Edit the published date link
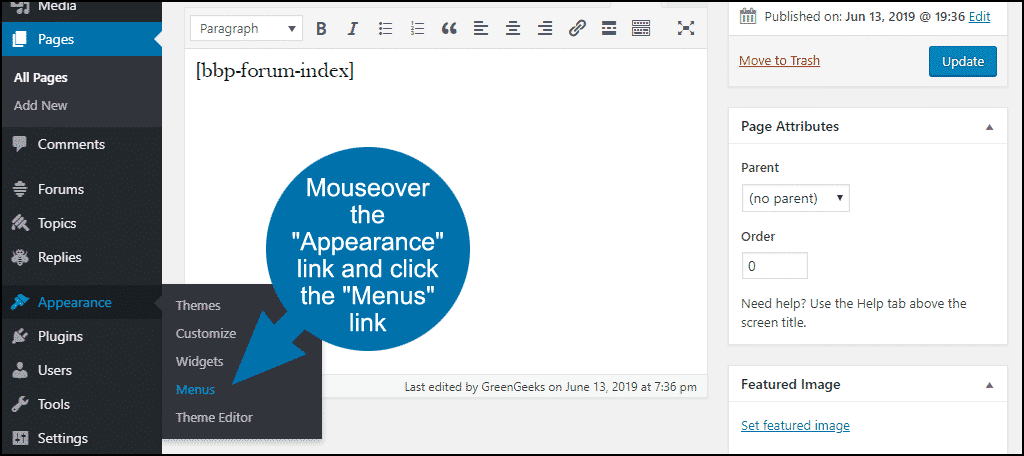This screenshot has height=456, width=1024. click(x=979, y=16)
